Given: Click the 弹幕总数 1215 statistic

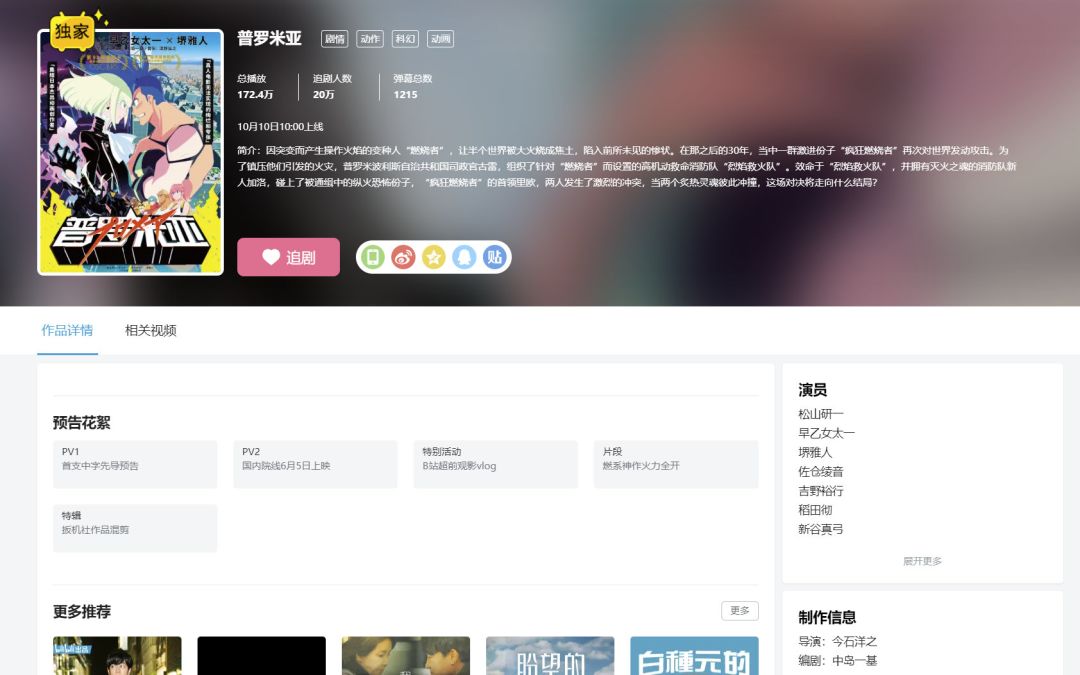Looking at the screenshot, I should point(413,87).
